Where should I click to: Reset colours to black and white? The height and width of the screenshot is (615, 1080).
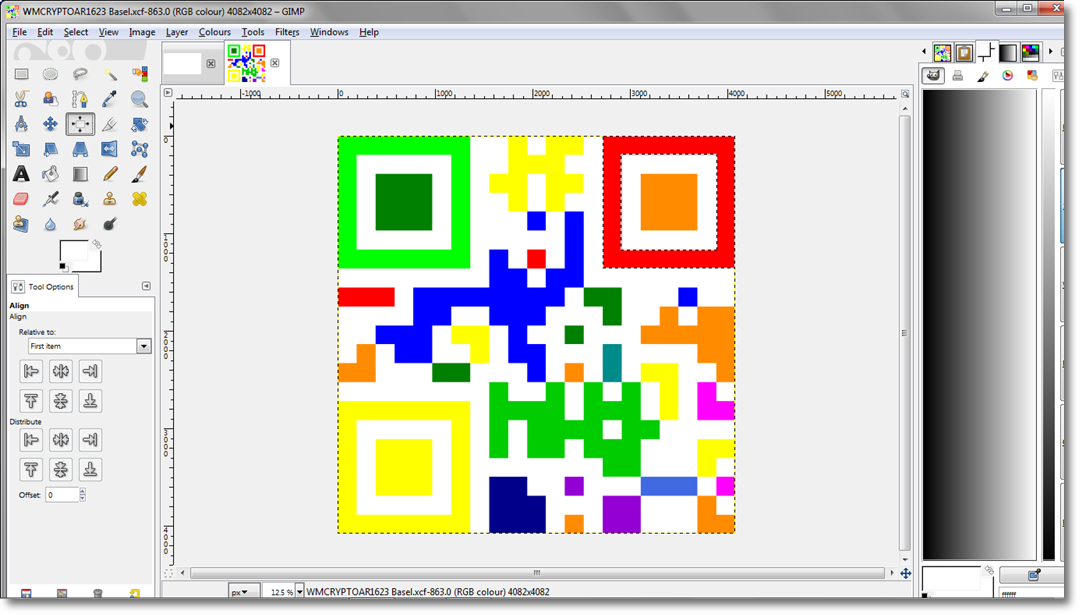tap(63, 267)
